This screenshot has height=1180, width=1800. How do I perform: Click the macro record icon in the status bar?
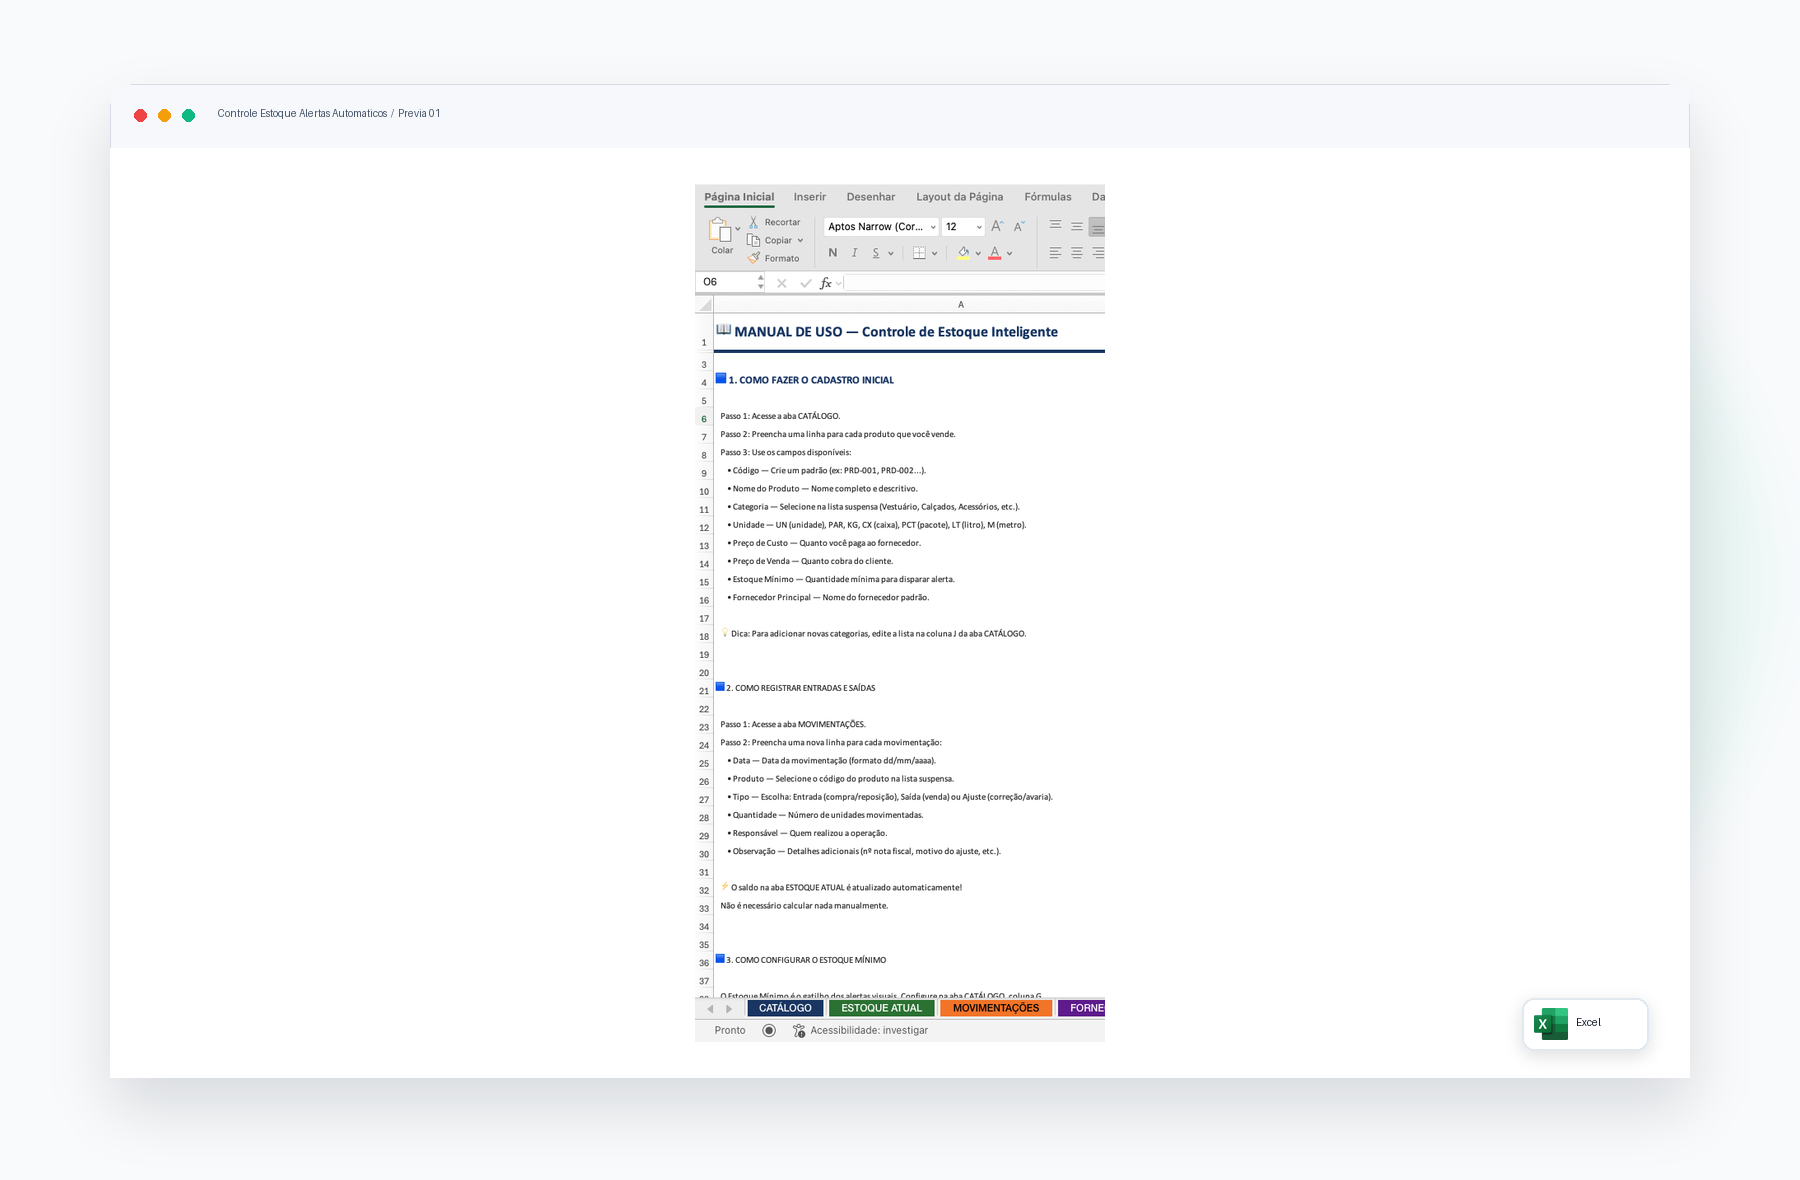click(769, 1030)
